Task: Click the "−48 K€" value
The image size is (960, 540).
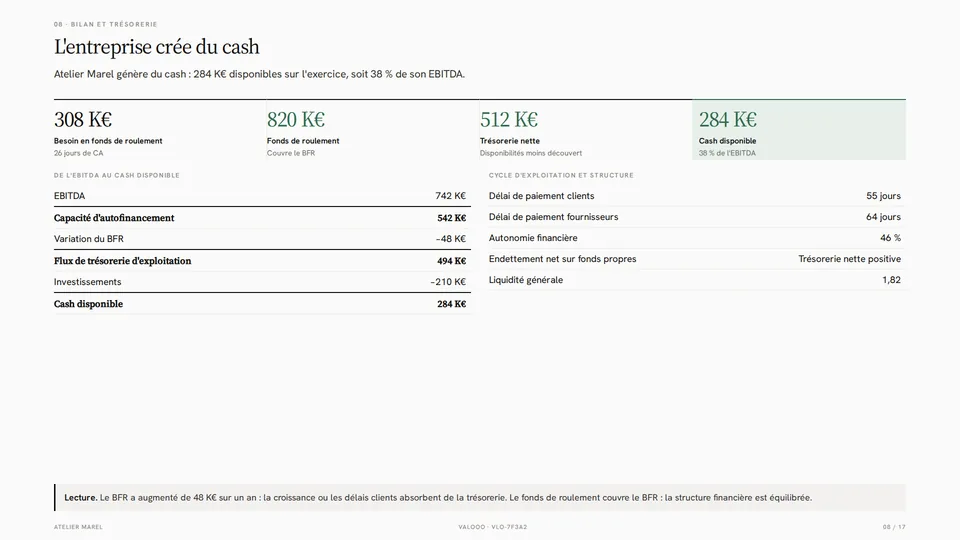Action: [451, 239]
